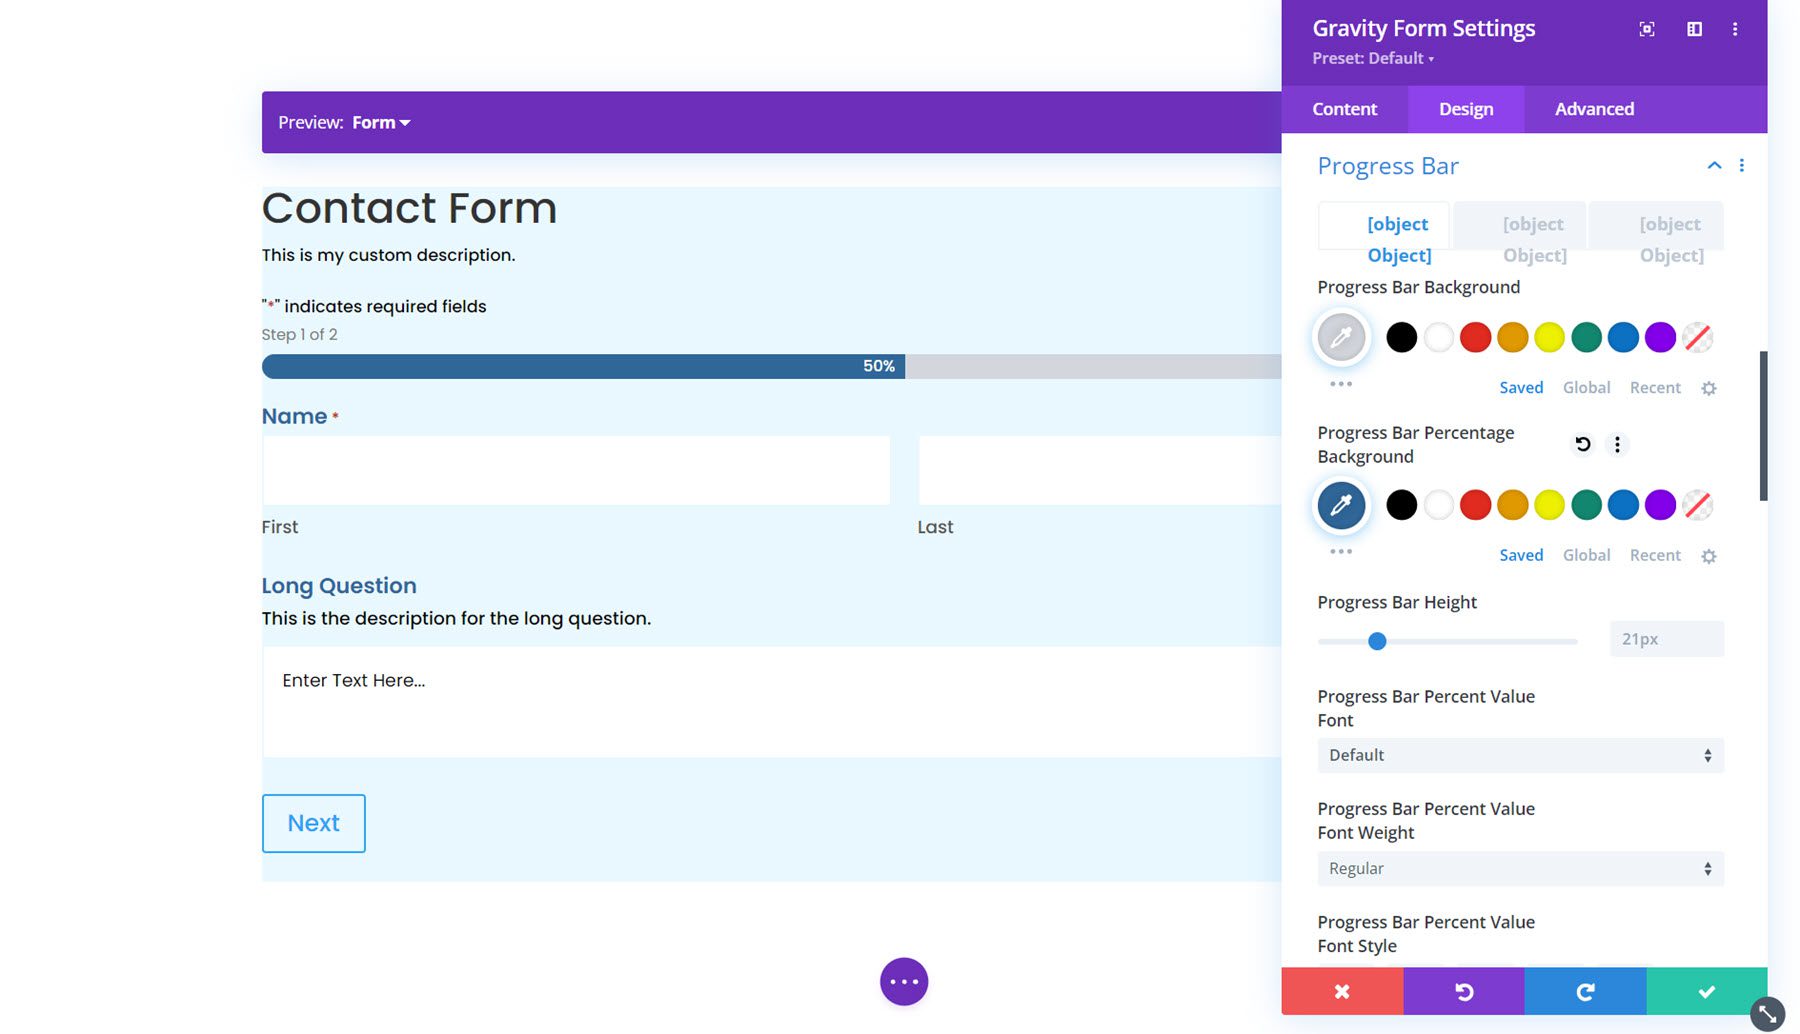Switch to the Content tab
The image size is (1800, 1034).
tap(1343, 109)
